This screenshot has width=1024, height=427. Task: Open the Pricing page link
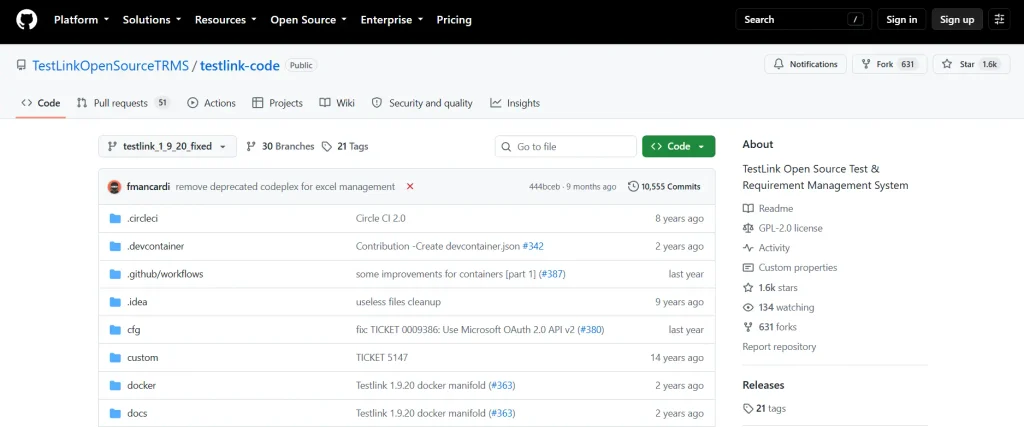[454, 20]
